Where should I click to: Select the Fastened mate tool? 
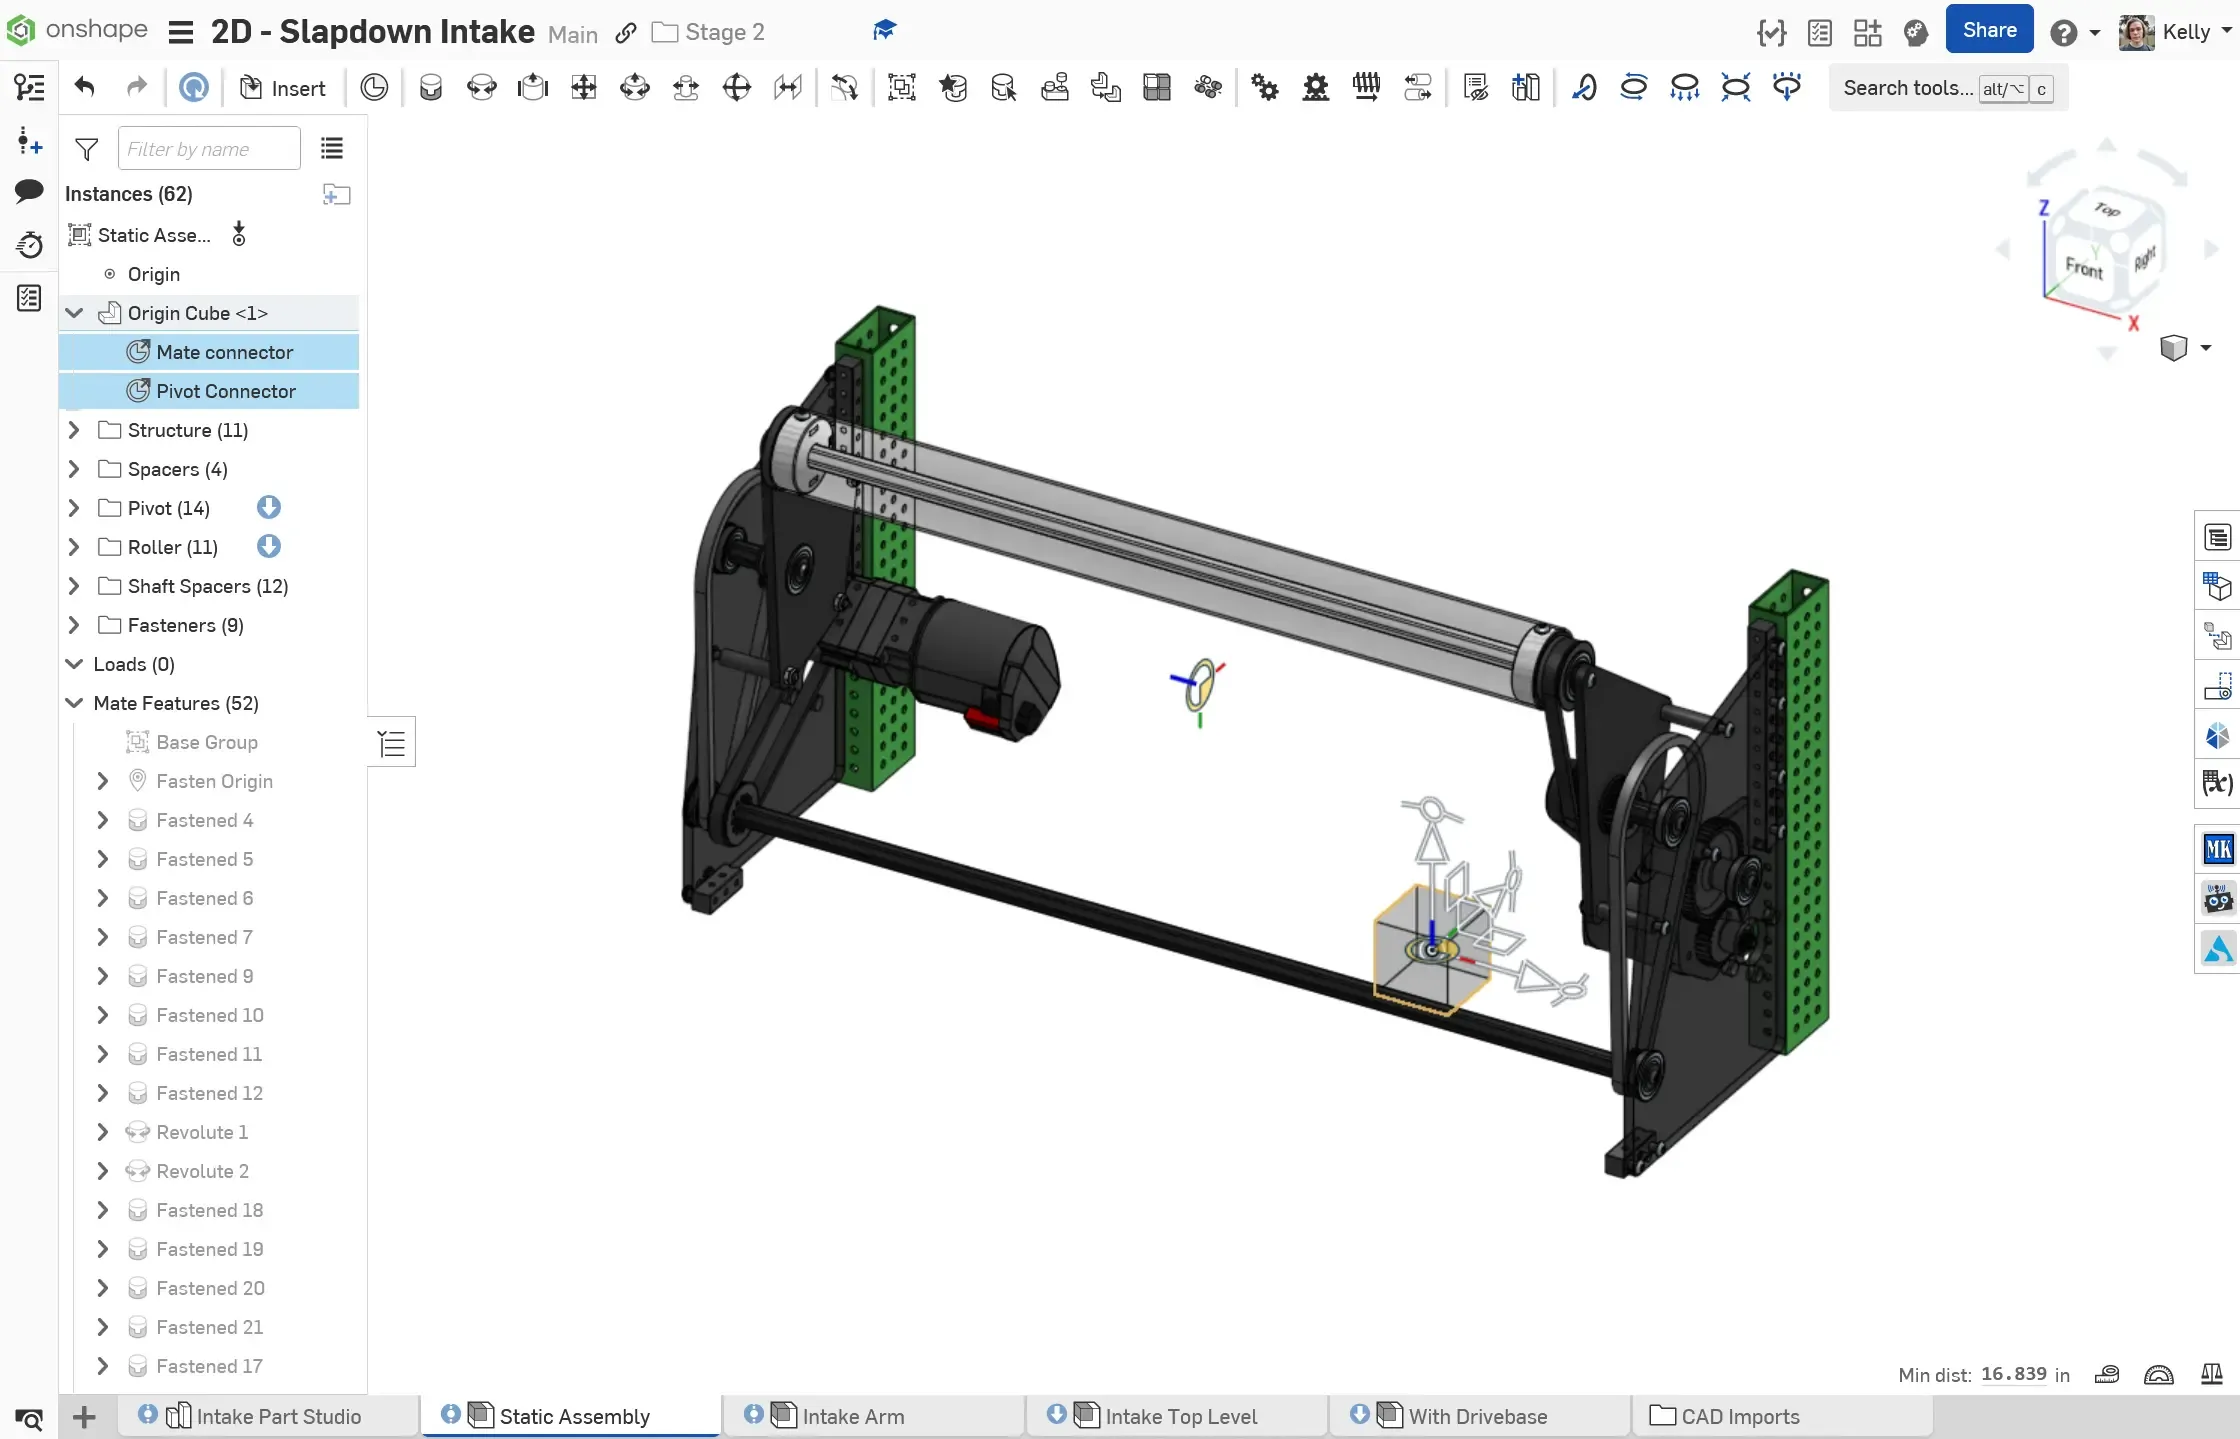point(431,88)
